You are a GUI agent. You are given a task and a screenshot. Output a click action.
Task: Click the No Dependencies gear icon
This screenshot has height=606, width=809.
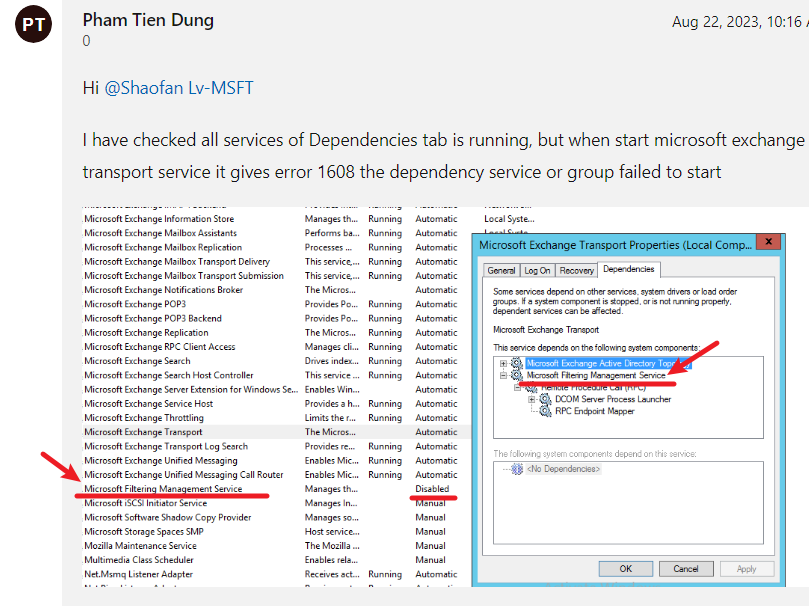(516, 469)
